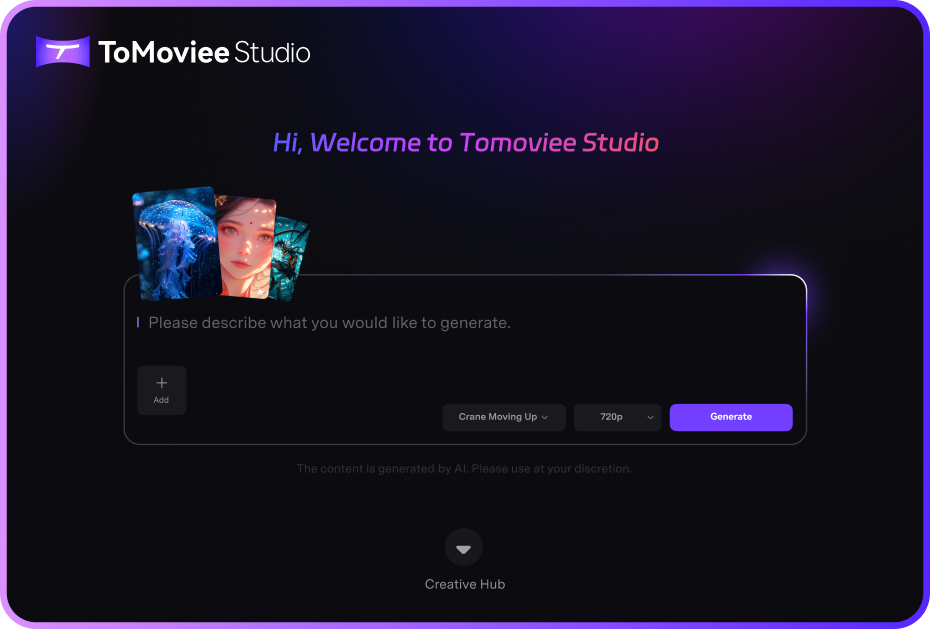Click the Welcome to Tomoviee Studio heading
This screenshot has width=930, height=629.
[x=465, y=142]
